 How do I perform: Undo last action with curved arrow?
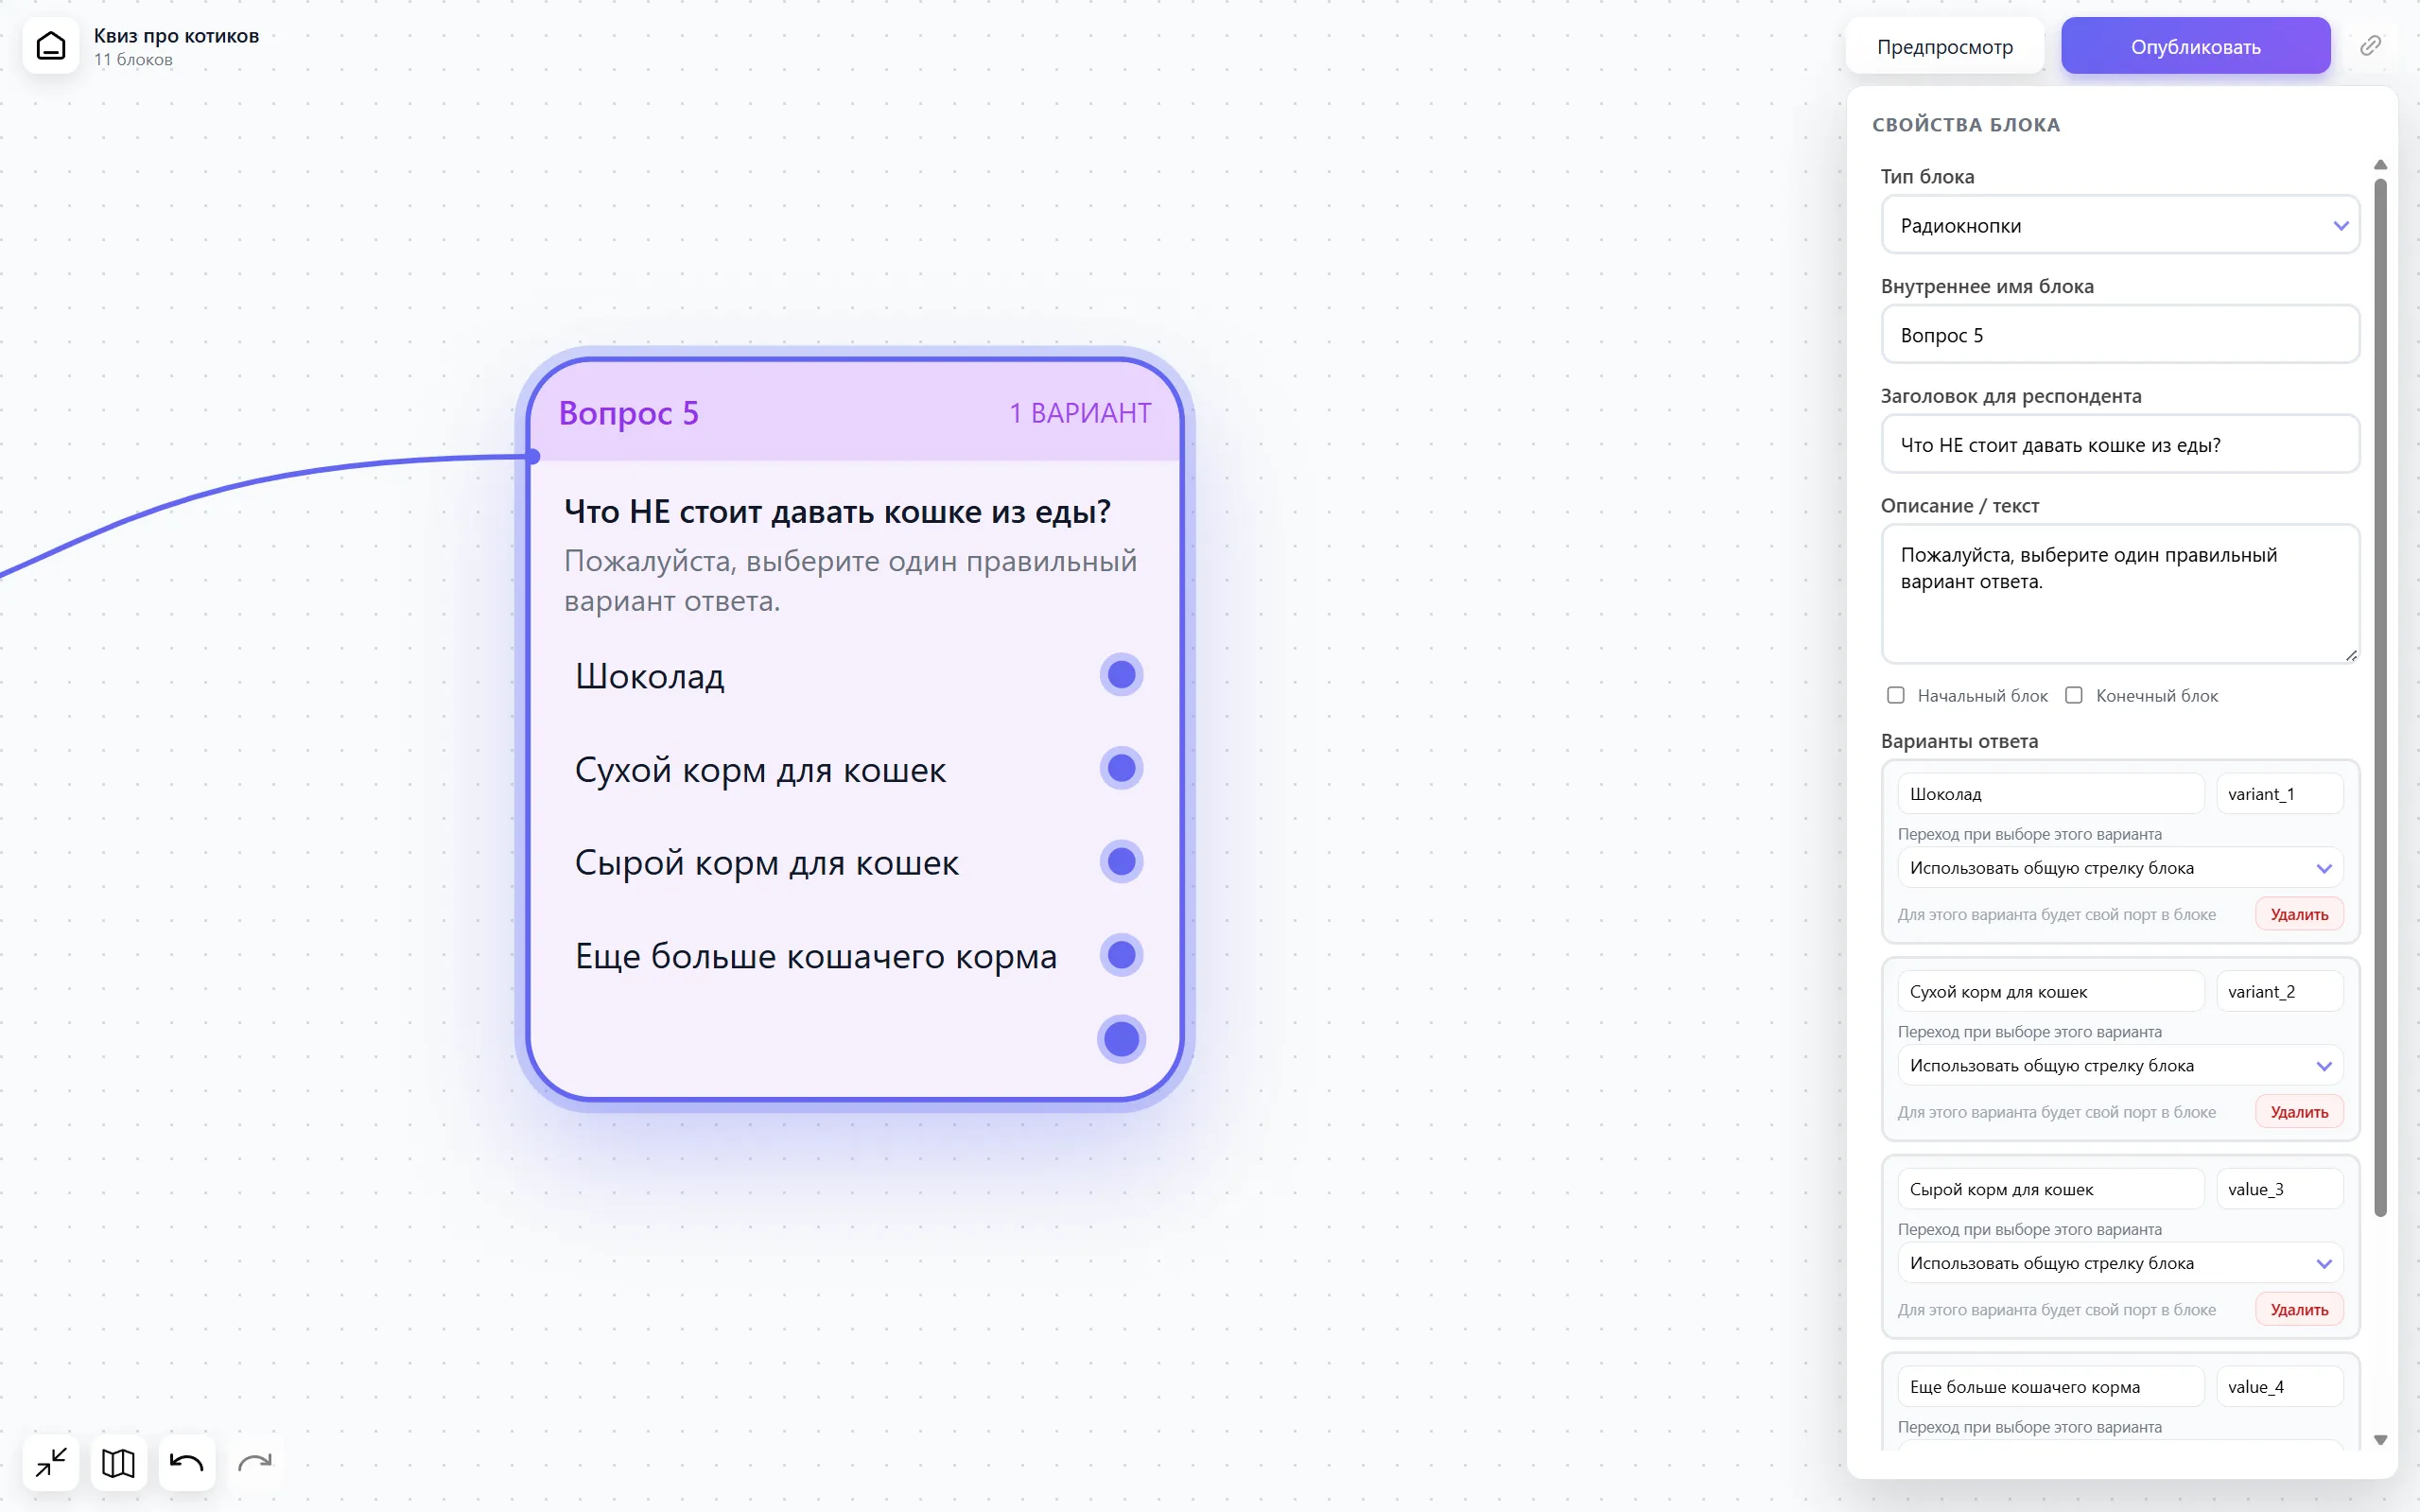186,1463
